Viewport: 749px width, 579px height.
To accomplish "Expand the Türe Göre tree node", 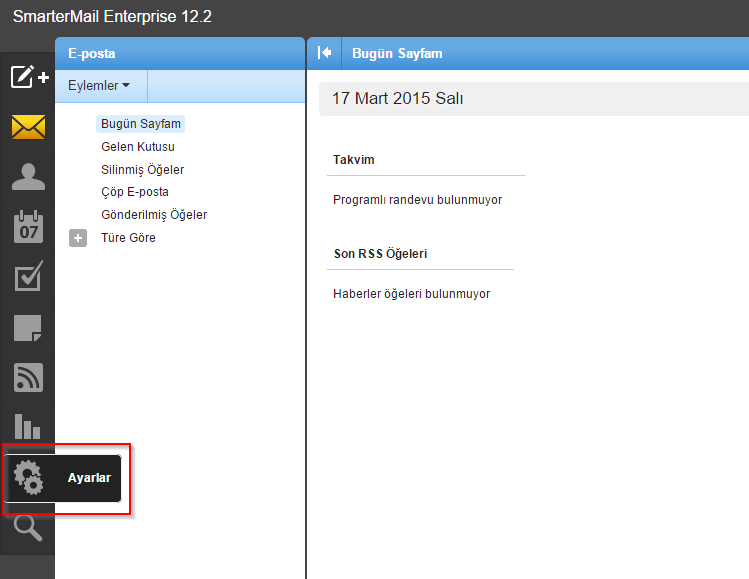I will click(x=78, y=238).
